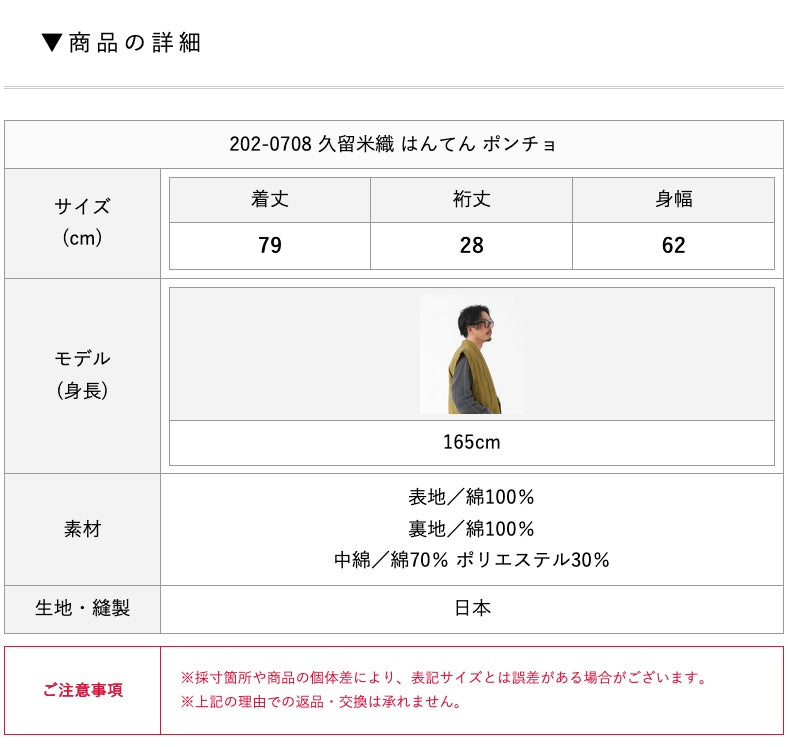
Task: Click the 身幅 column header
Action: [673, 199]
